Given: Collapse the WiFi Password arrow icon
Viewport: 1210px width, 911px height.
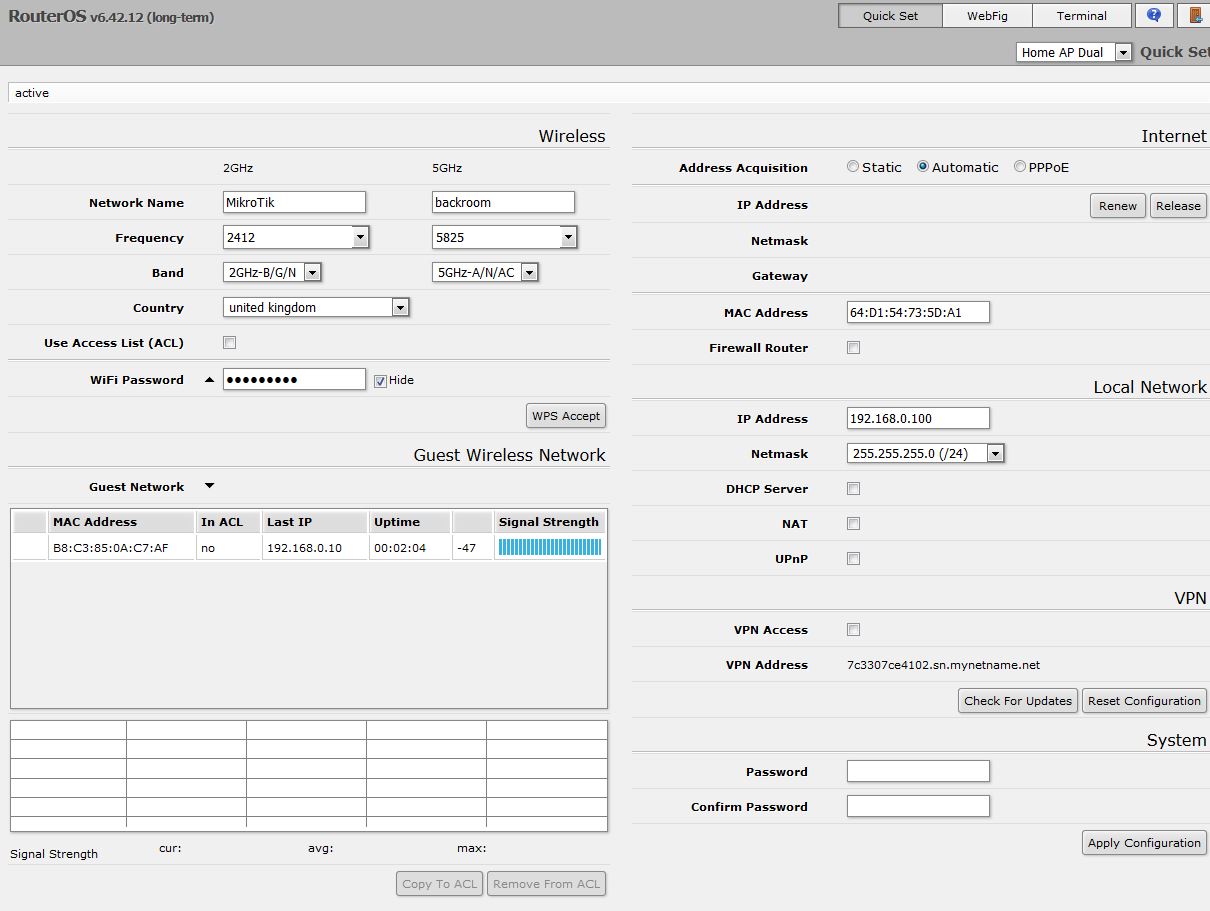Looking at the screenshot, I should pyautogui.click(x=209, y=380).
